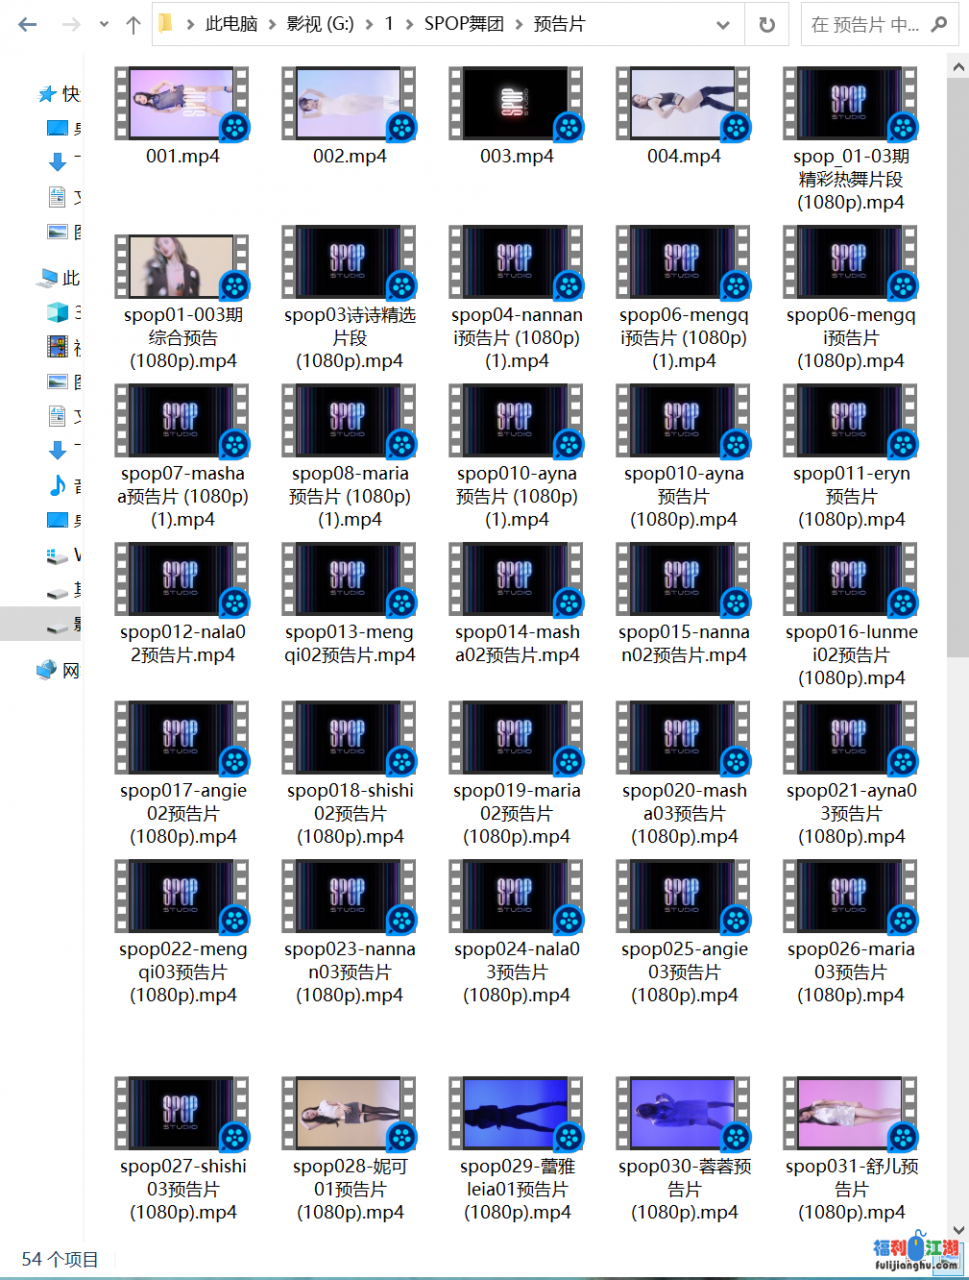This screenshot has width=969, height=1280.
Task: Open 3D Objects cube icon in sidebar
Action: point(58,312)
